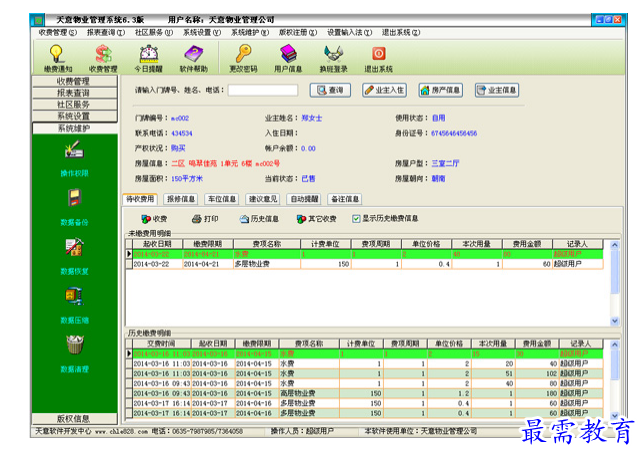Viewport: 643px width, 463px height.
Task: Click 退出系统 red power icon in toolbar
Action: click(x=379, y=59)
